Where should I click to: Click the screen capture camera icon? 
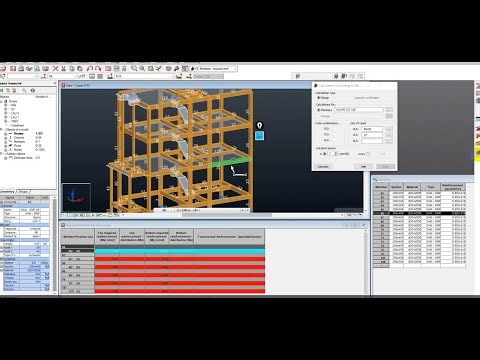tap(46, 68)
